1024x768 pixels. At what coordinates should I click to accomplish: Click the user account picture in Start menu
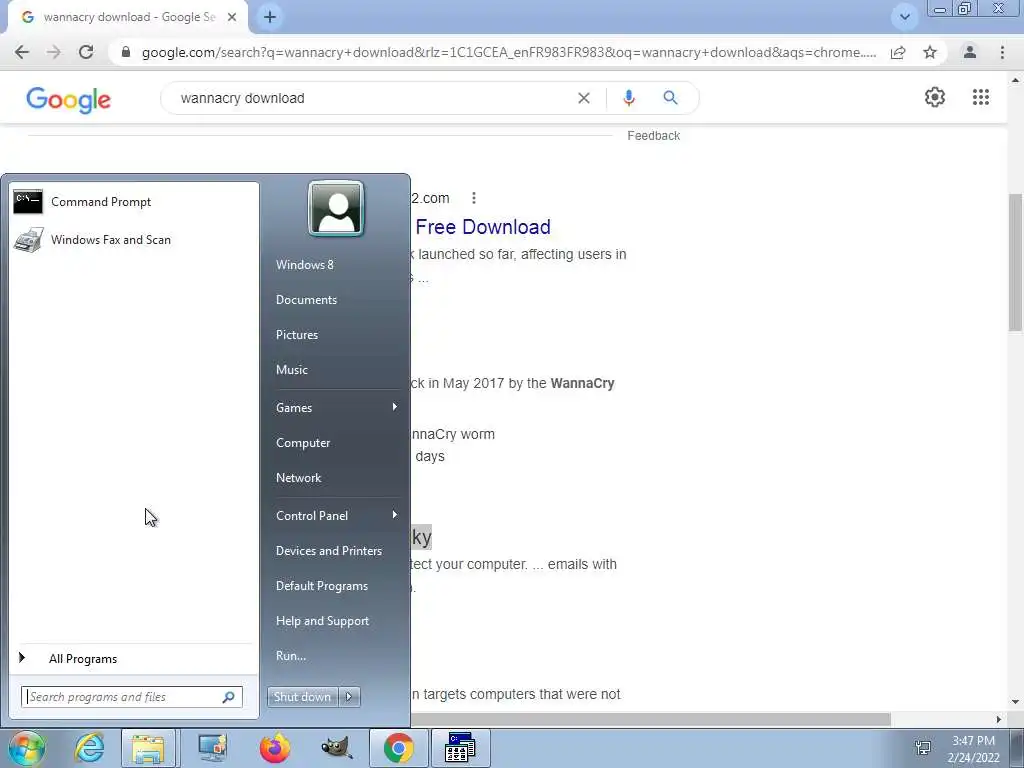click(x=336, y=208)
